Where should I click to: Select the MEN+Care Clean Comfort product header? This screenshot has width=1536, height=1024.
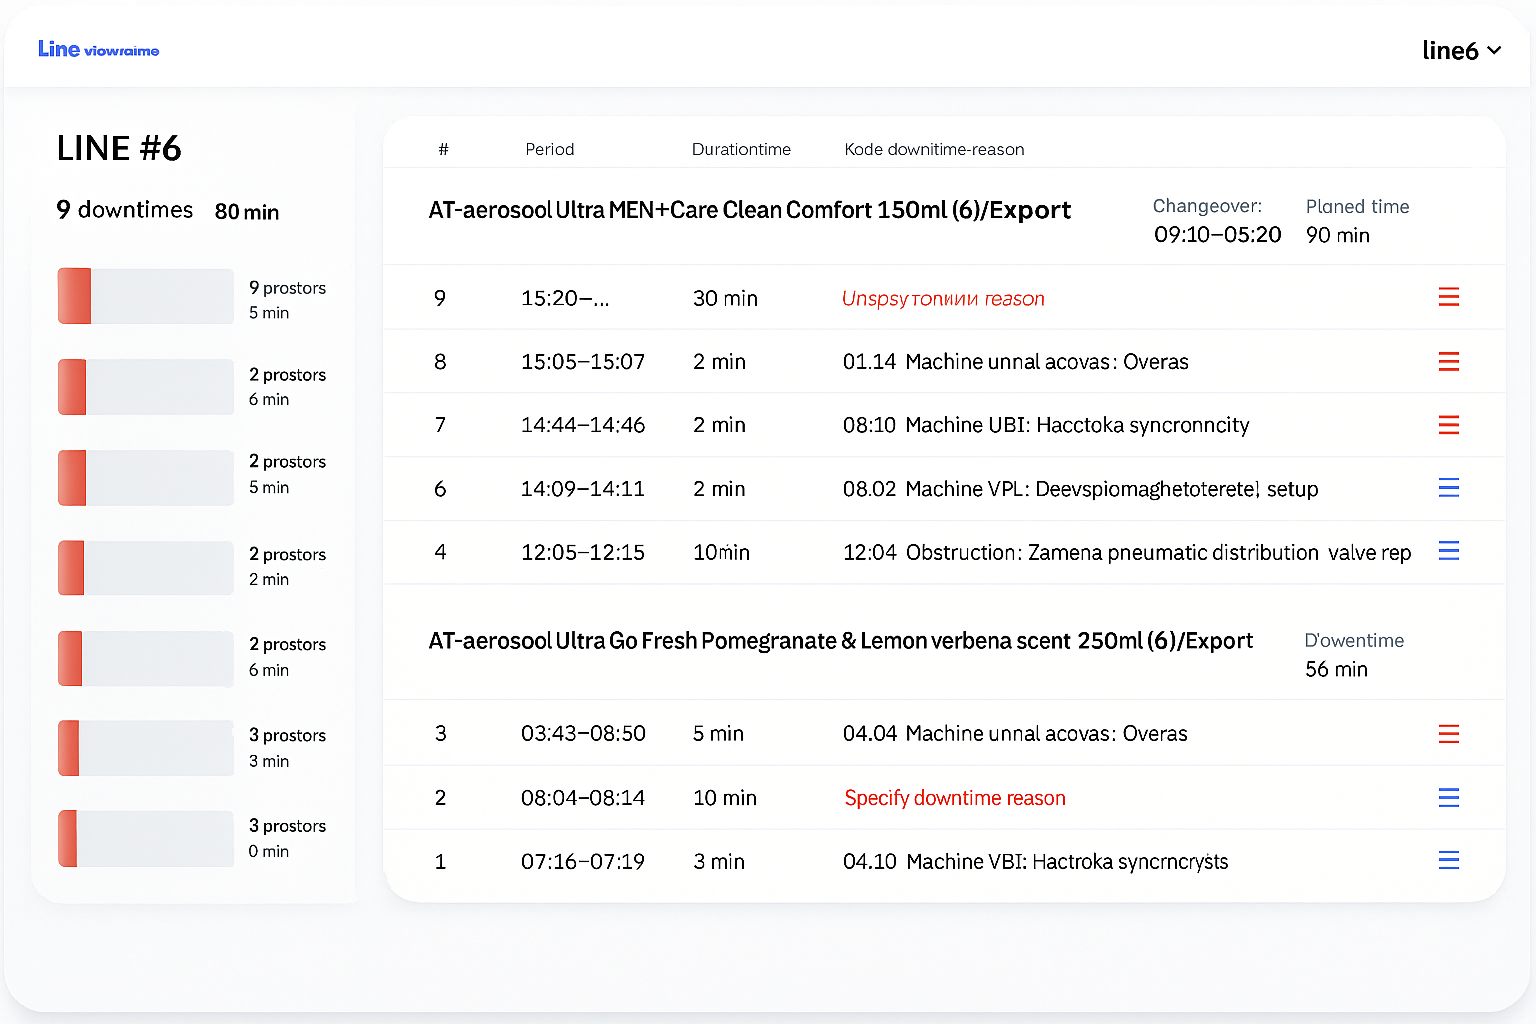click(x=749, y=210)
